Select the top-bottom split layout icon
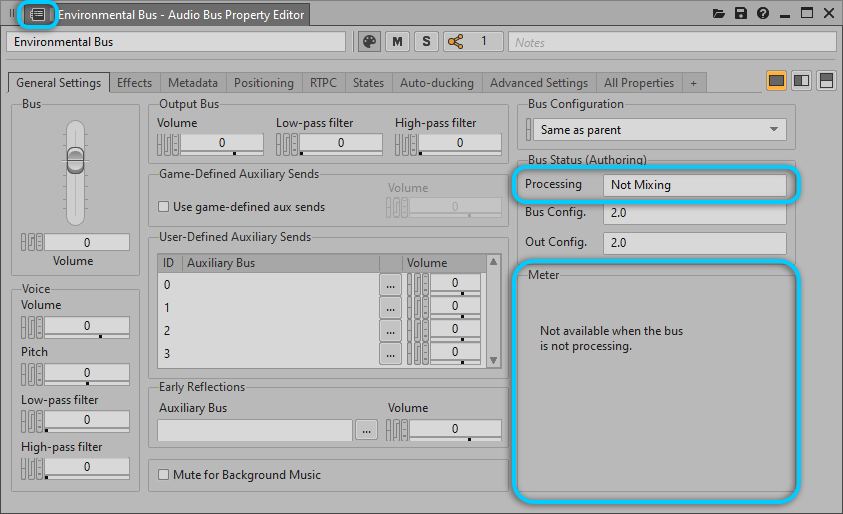This screenshot has height=514, width=843. click(x=826, y=81)
